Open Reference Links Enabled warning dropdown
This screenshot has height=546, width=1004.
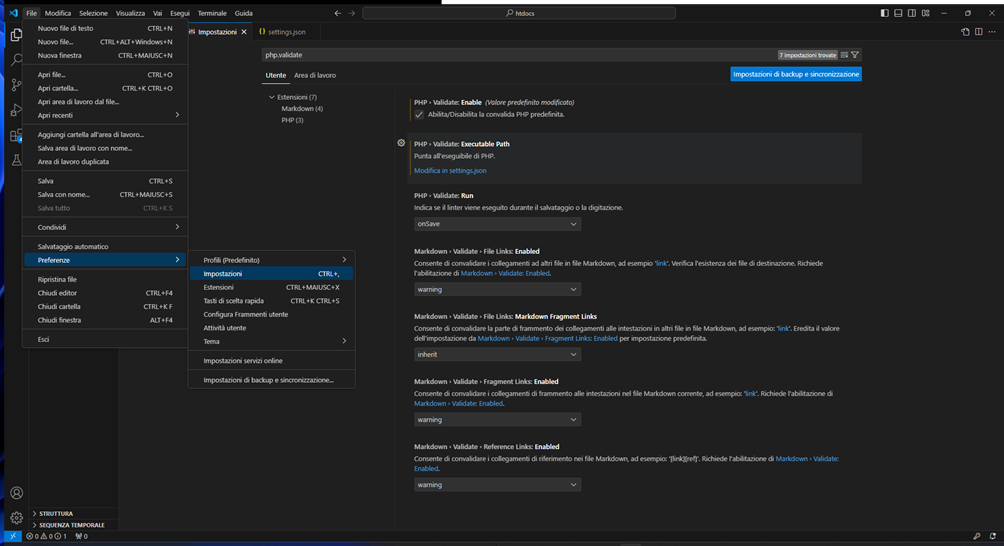coord(497,485)
